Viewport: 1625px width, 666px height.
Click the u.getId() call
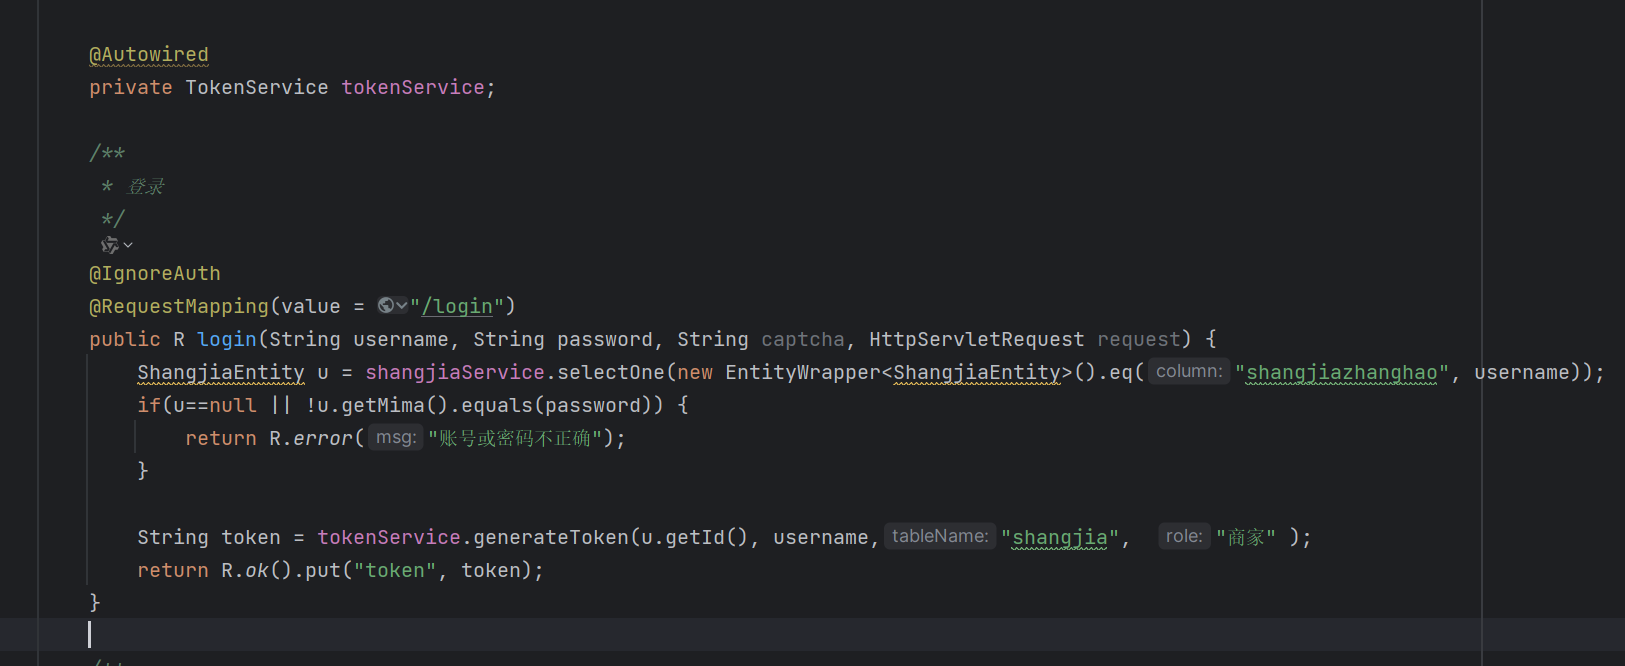tap(695, 537)
